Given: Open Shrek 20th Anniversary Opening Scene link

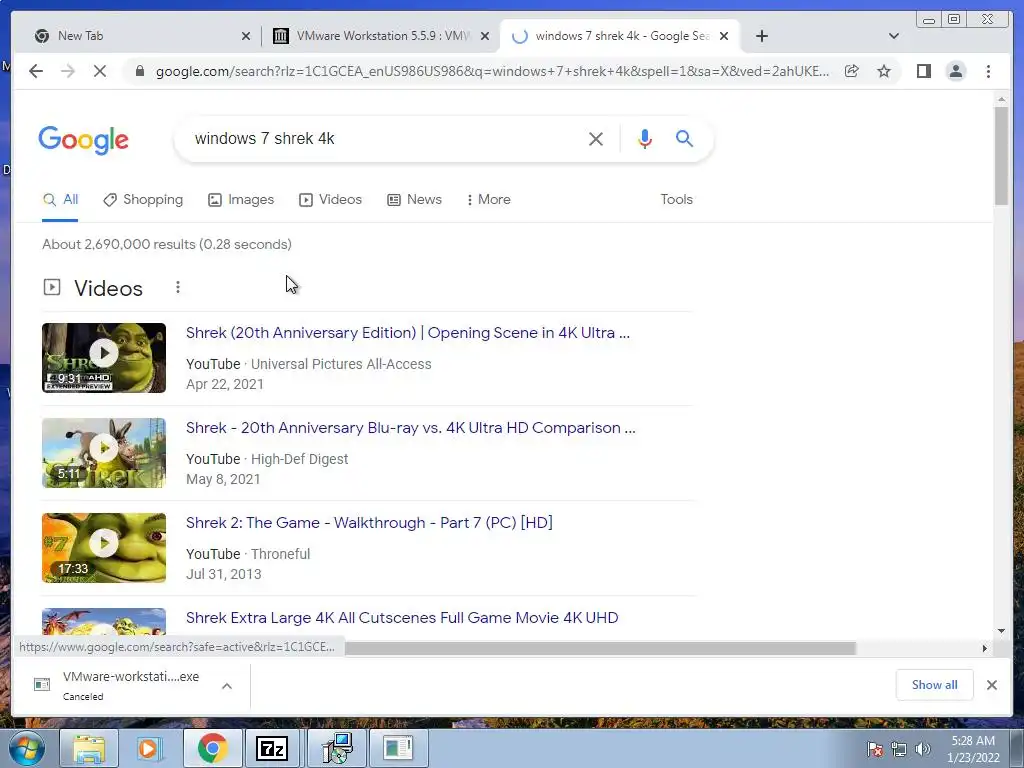Looking at the screenshot, I should point(408,333).
